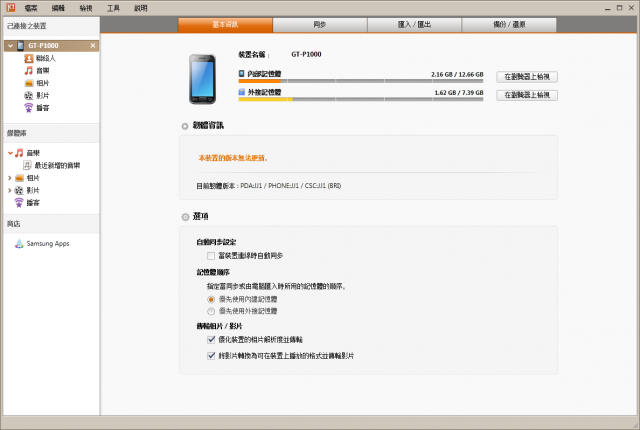This screenshot has width=640, height=430.
Task: View internal memory in browser button
Action: (527, 77)
